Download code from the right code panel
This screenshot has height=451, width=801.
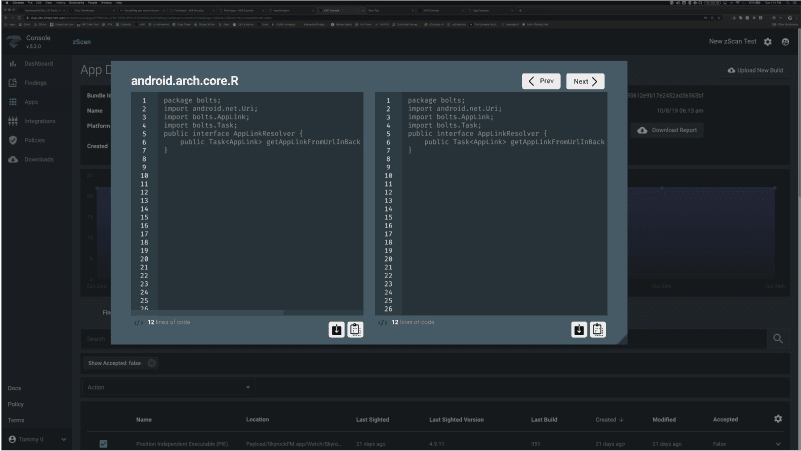coord(579,329)
